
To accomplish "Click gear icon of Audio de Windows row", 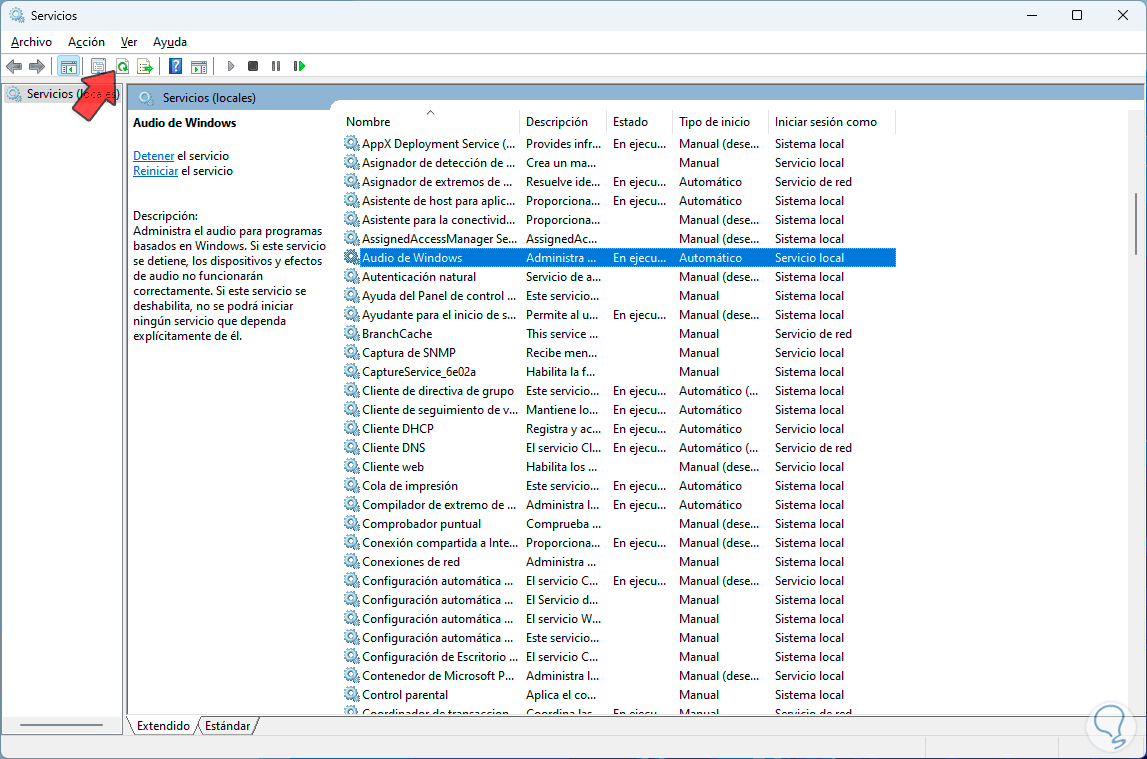I will (x=352, y=257).
